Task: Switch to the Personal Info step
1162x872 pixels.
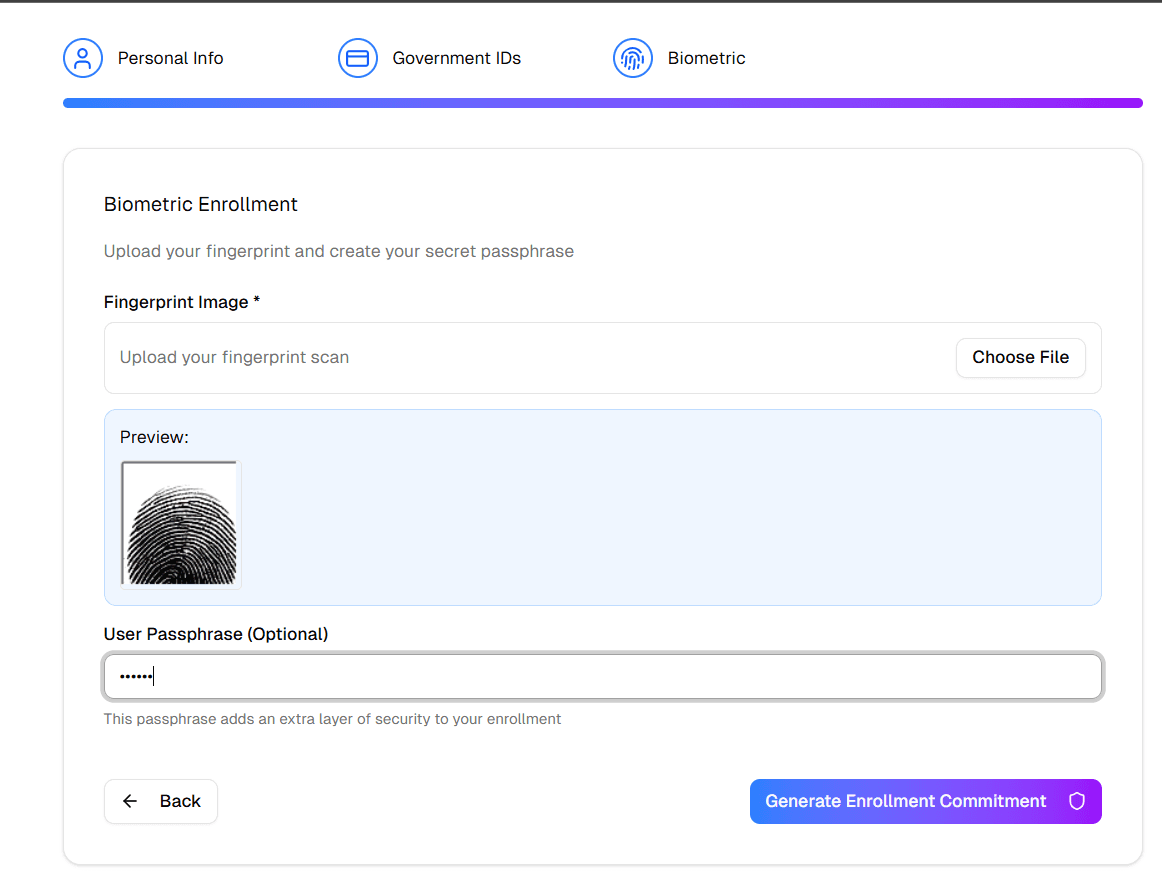Action: [170, 58]
